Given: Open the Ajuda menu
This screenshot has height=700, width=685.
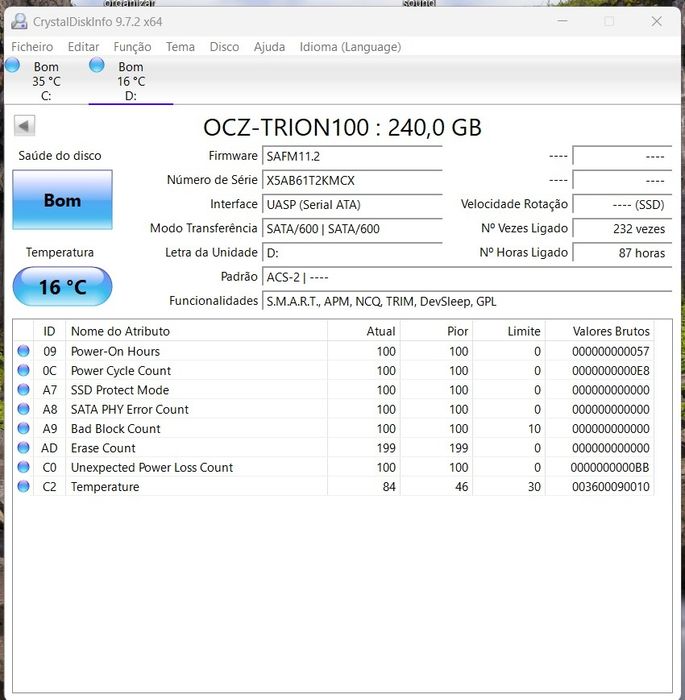Looking at the screenshot, I should coord(269,47).
